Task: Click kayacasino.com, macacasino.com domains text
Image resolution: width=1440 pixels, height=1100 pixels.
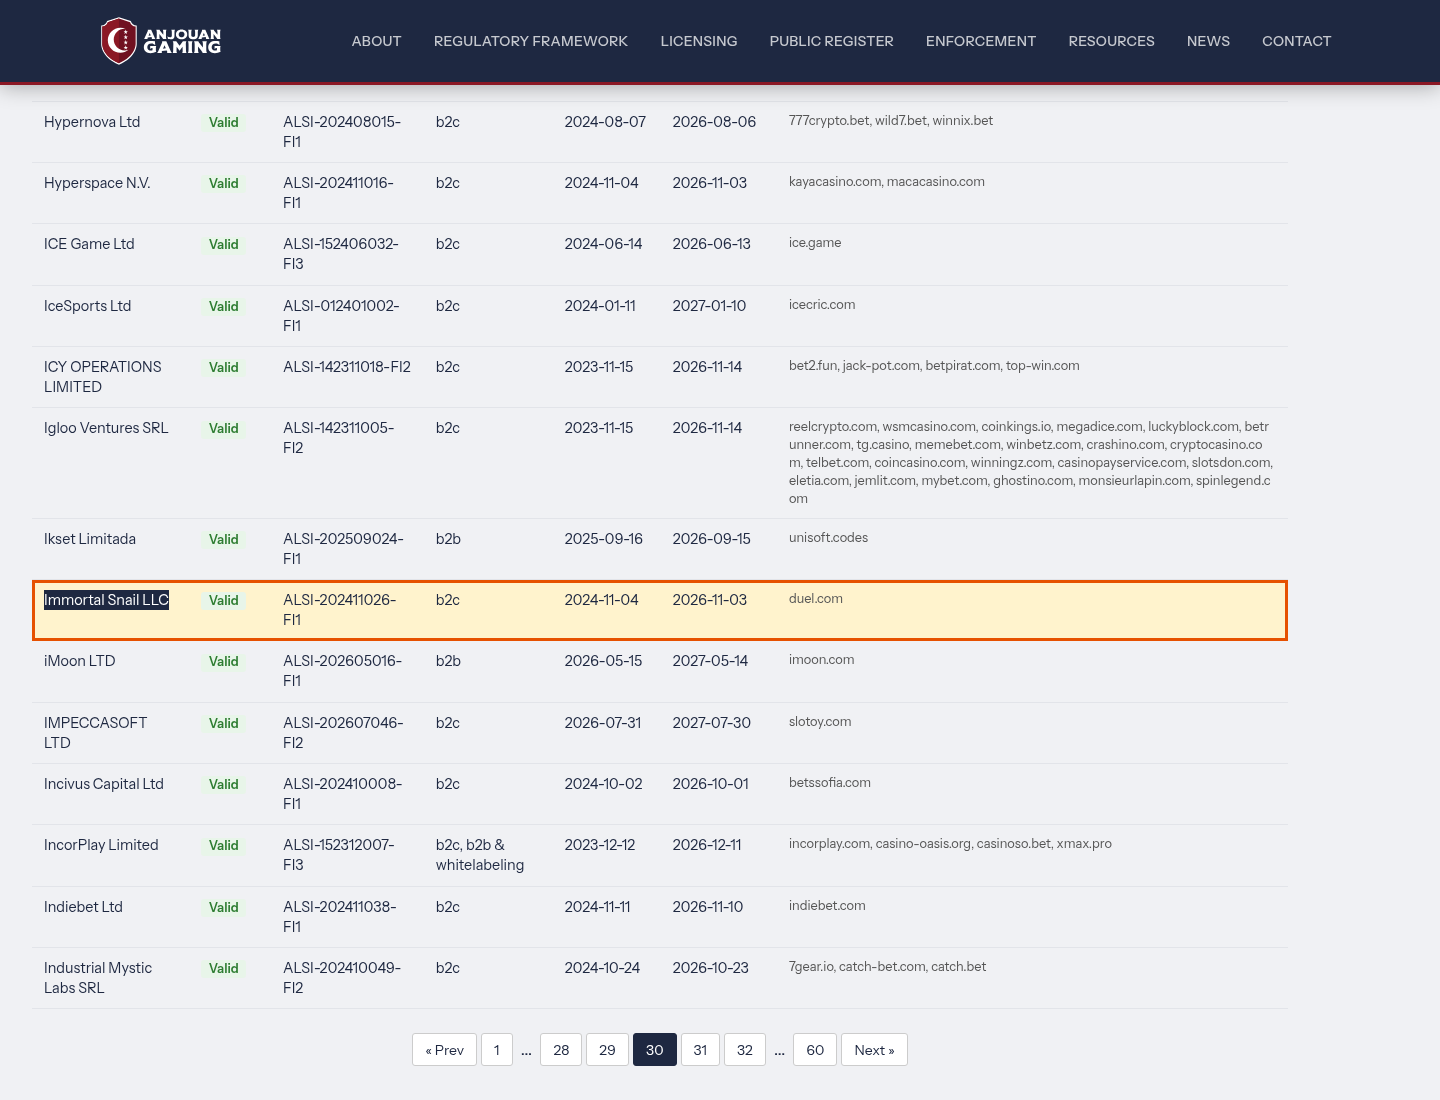Action: (x=887, y=182)
